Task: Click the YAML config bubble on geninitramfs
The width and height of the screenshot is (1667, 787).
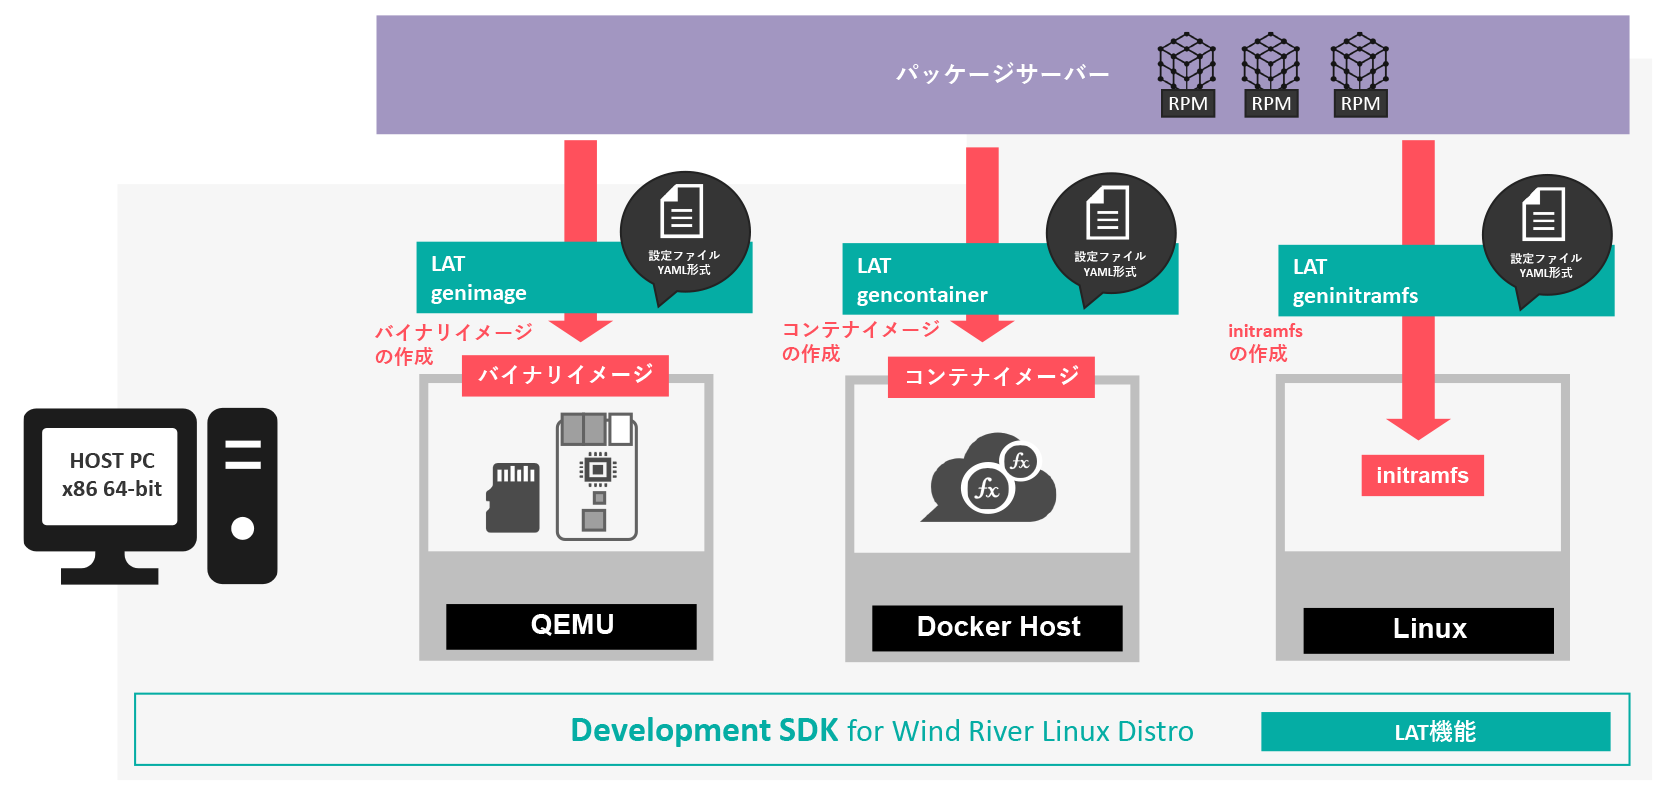Action: (1547, 242)
